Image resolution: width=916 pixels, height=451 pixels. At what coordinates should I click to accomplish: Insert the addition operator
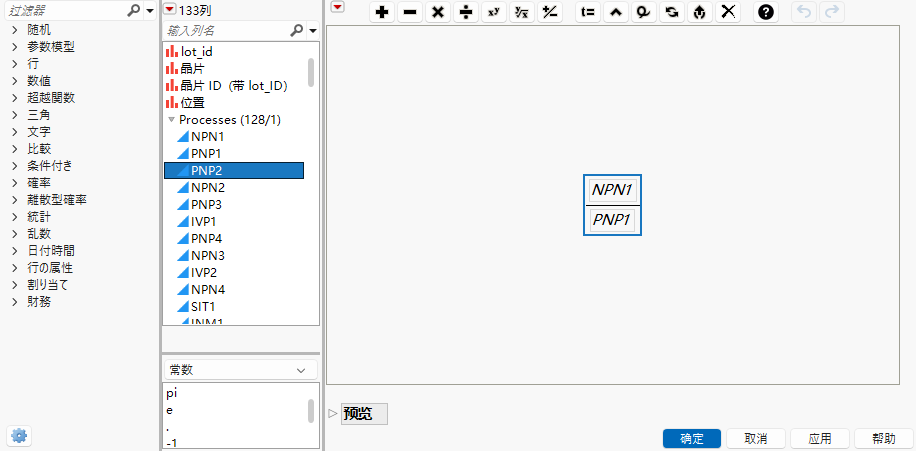pos(382,12)
